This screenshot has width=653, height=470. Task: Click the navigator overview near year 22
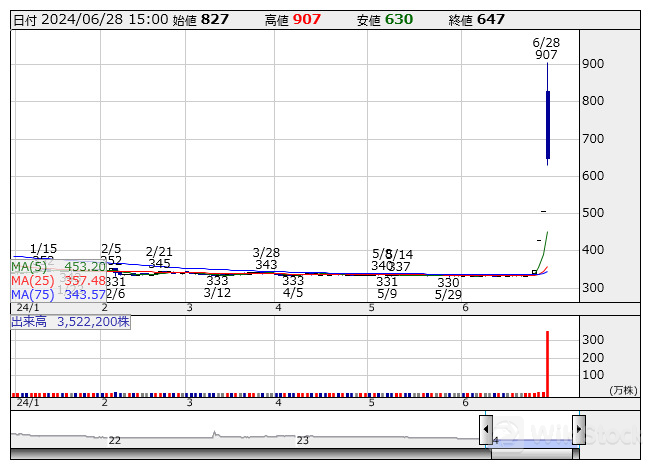(x=115, y=437)
